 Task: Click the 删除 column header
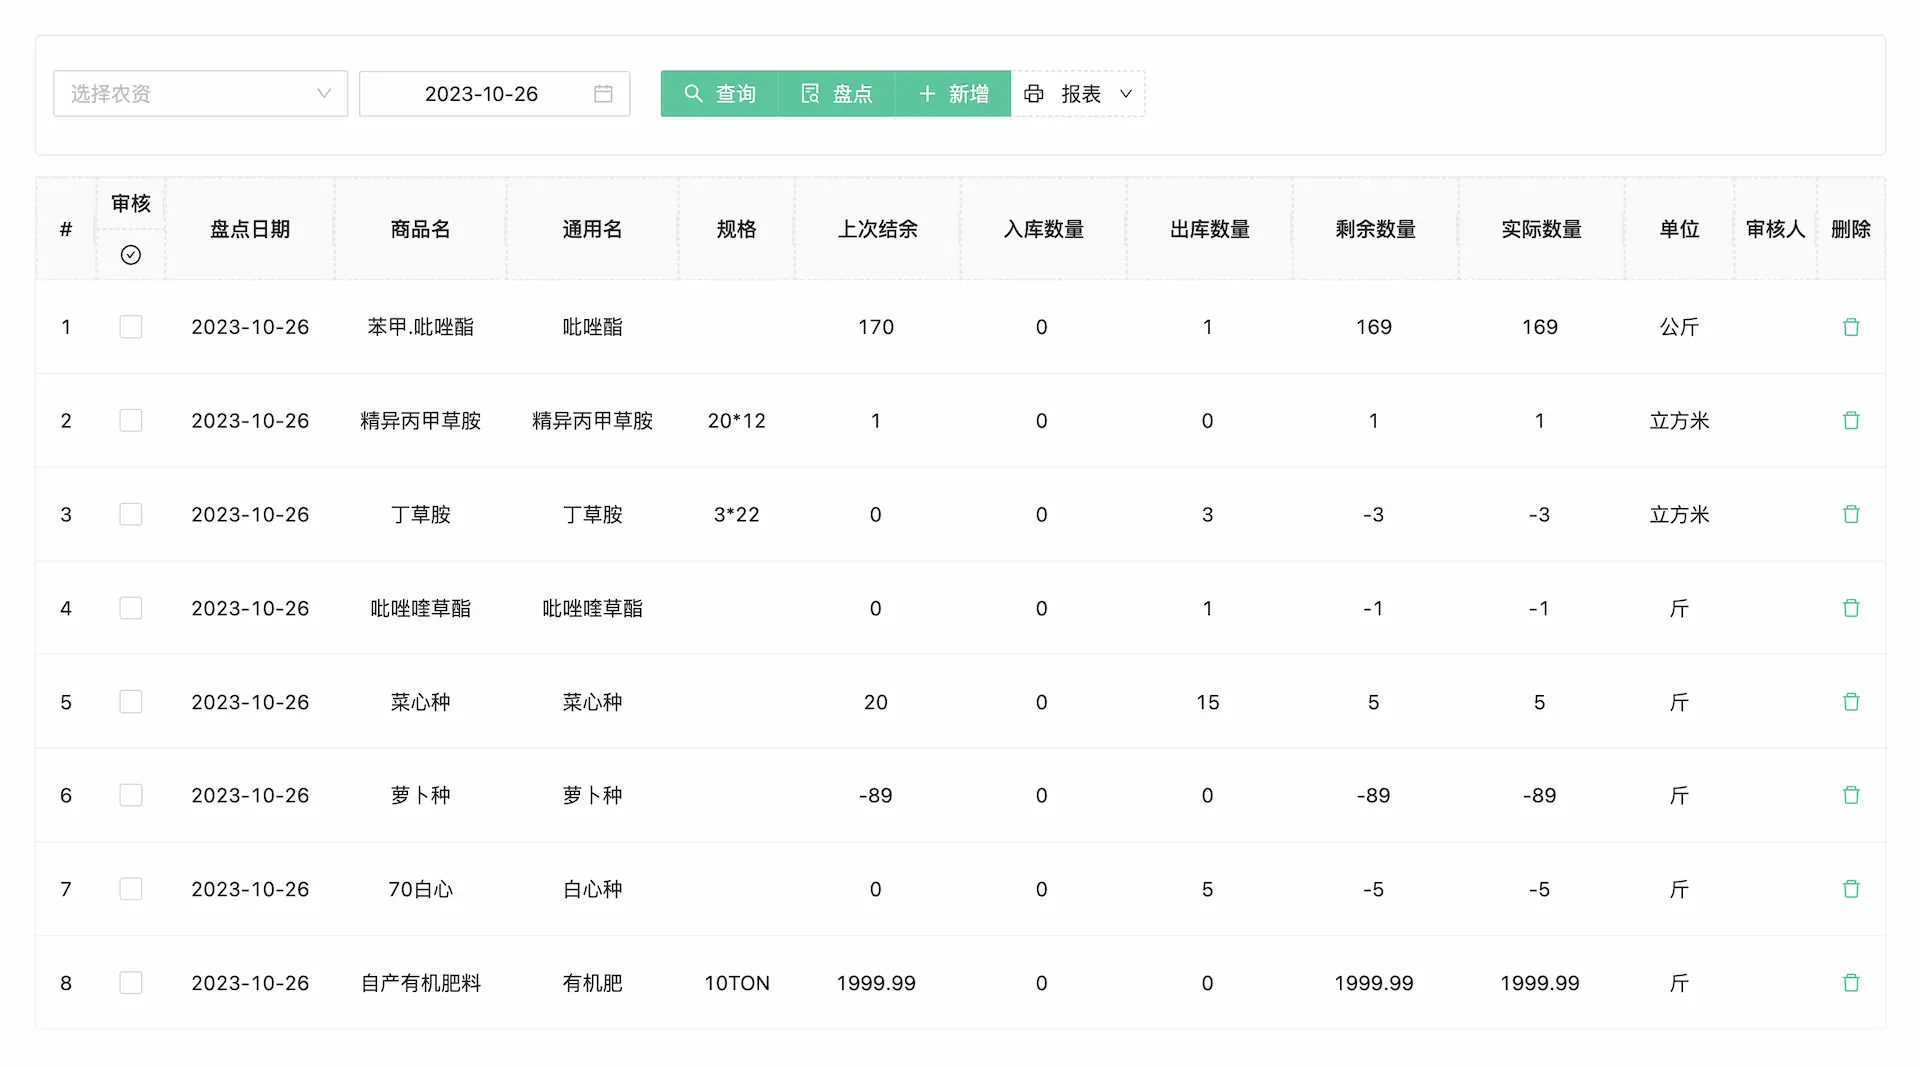click(1850, 229)
